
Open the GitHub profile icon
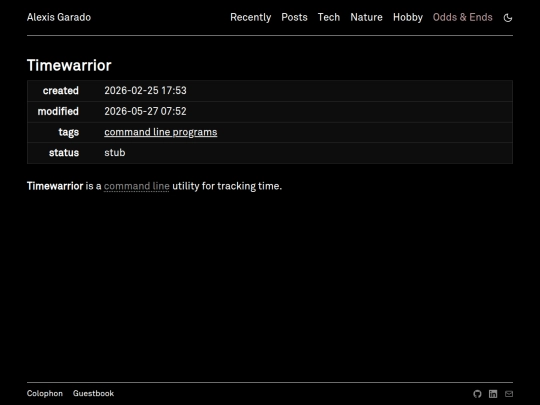pos(477,394)
